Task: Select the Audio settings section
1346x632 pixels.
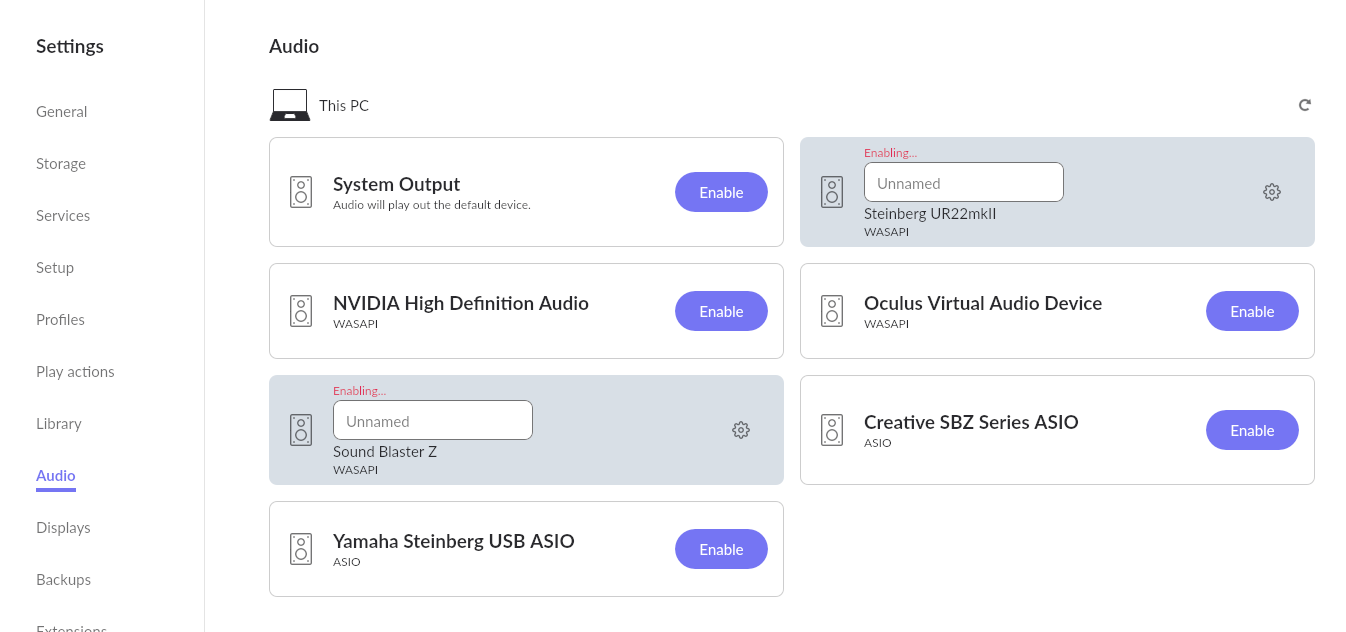Action: 56,476
